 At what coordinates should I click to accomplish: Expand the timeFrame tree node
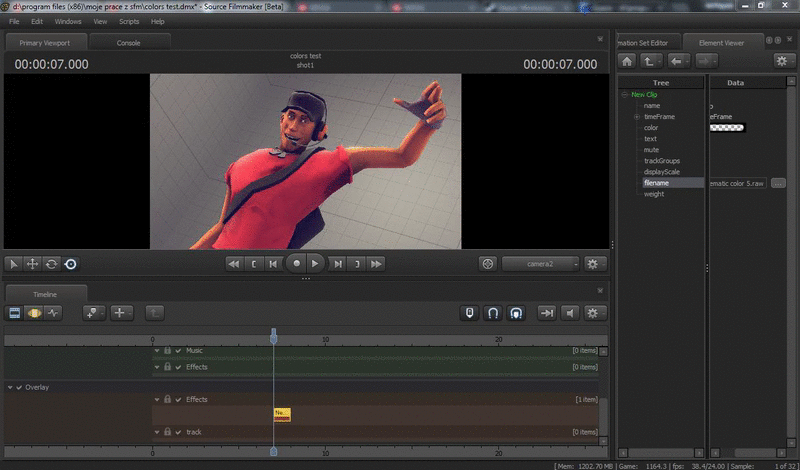pyautogui.click(x=637, y=117)
